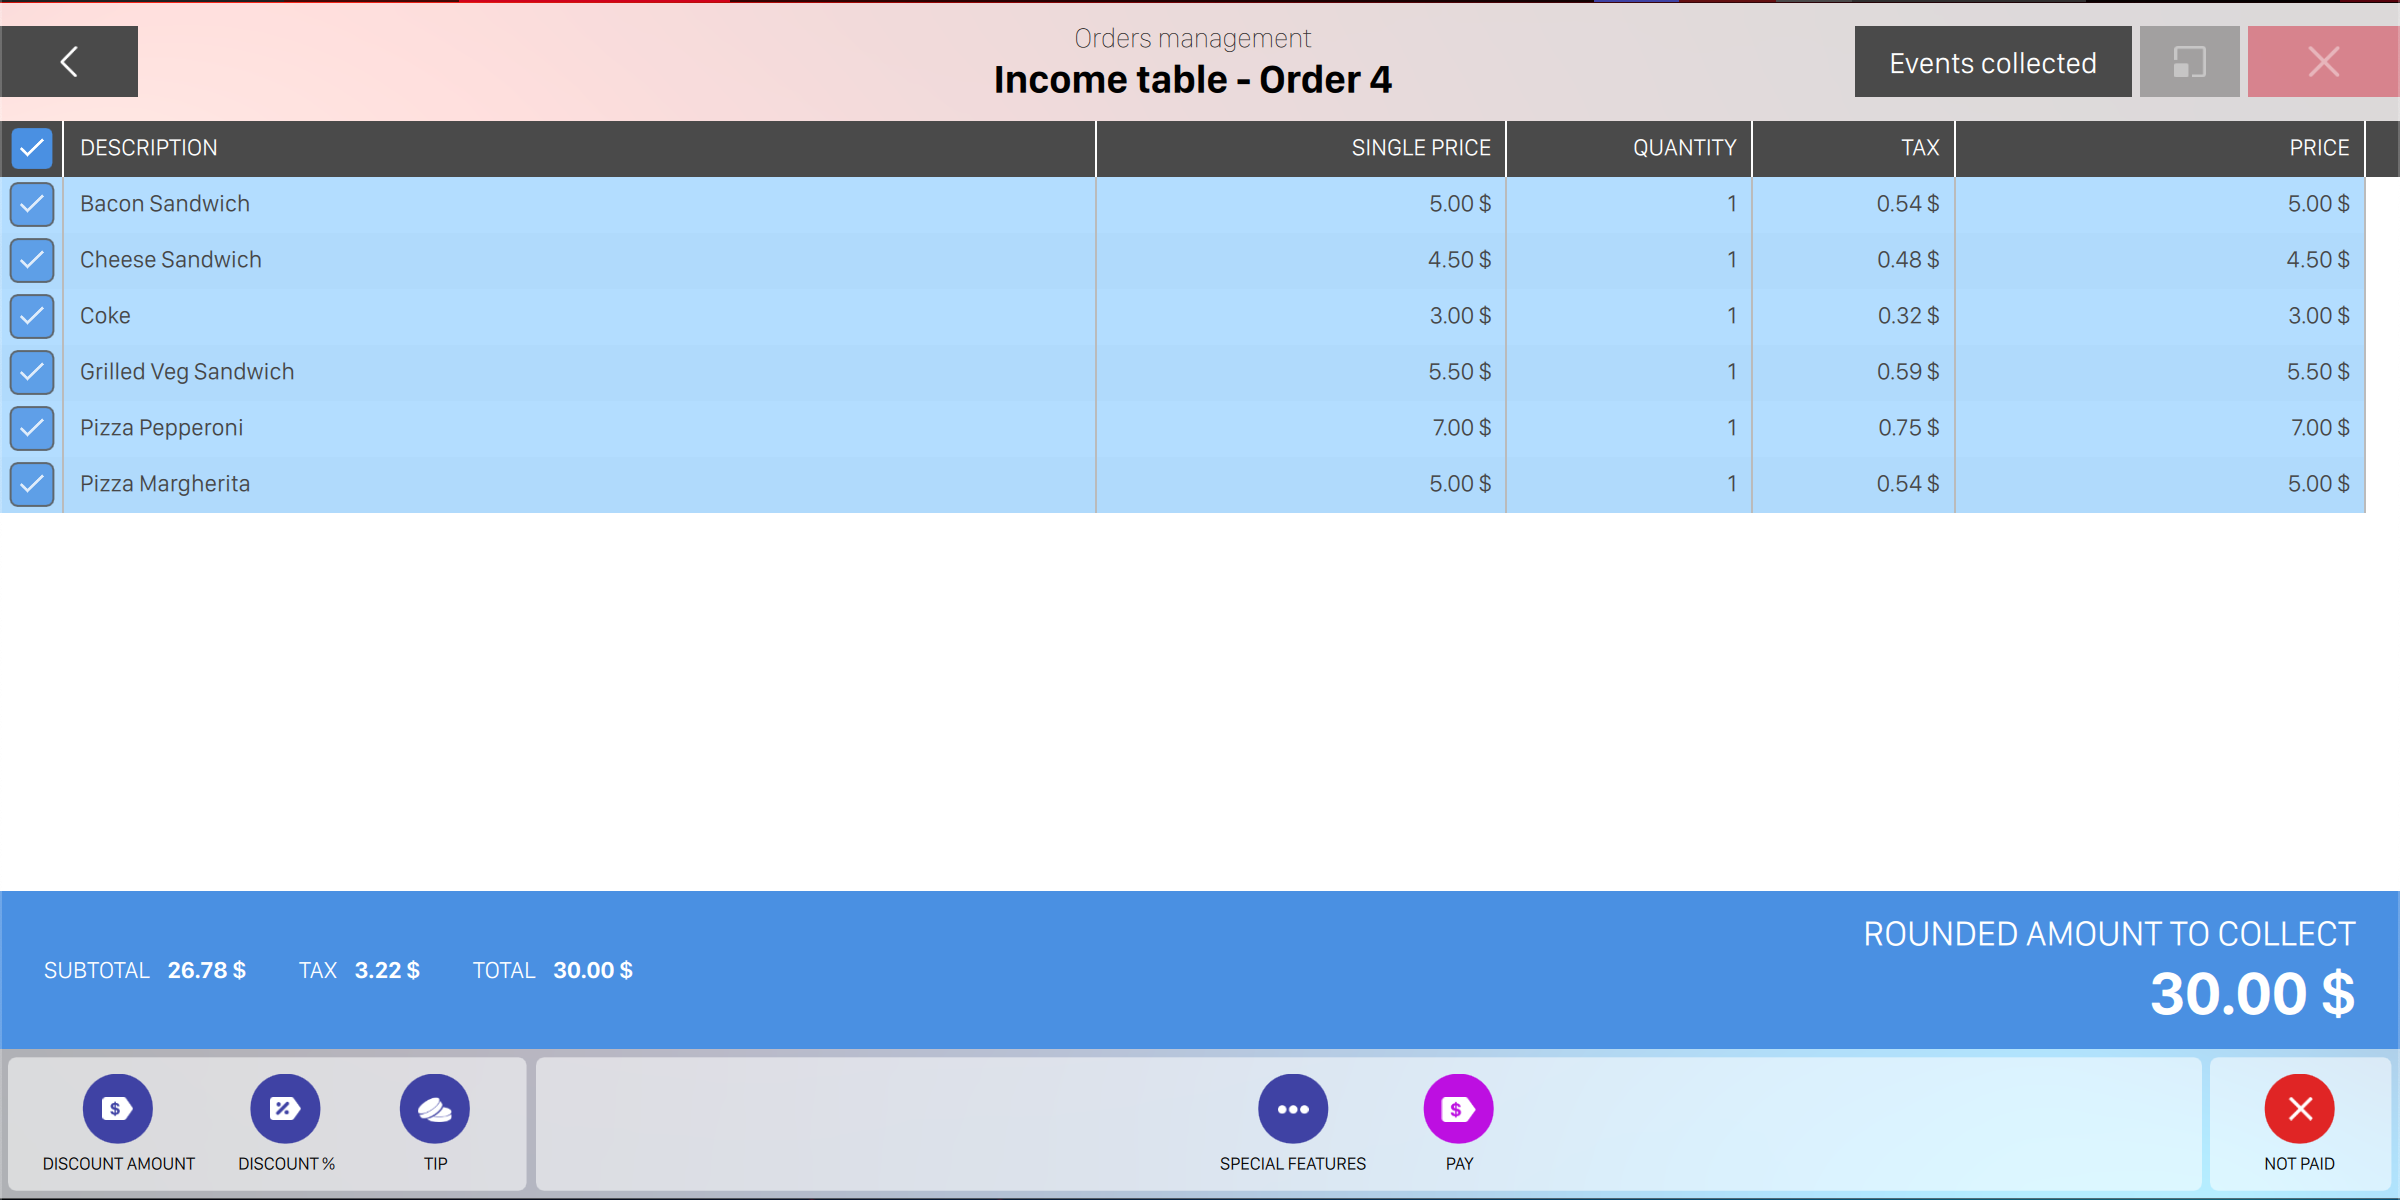Untick the Pizza Pepperoni checkbox
This screenshot has width=2400, height=1200.
pos(32,428)
